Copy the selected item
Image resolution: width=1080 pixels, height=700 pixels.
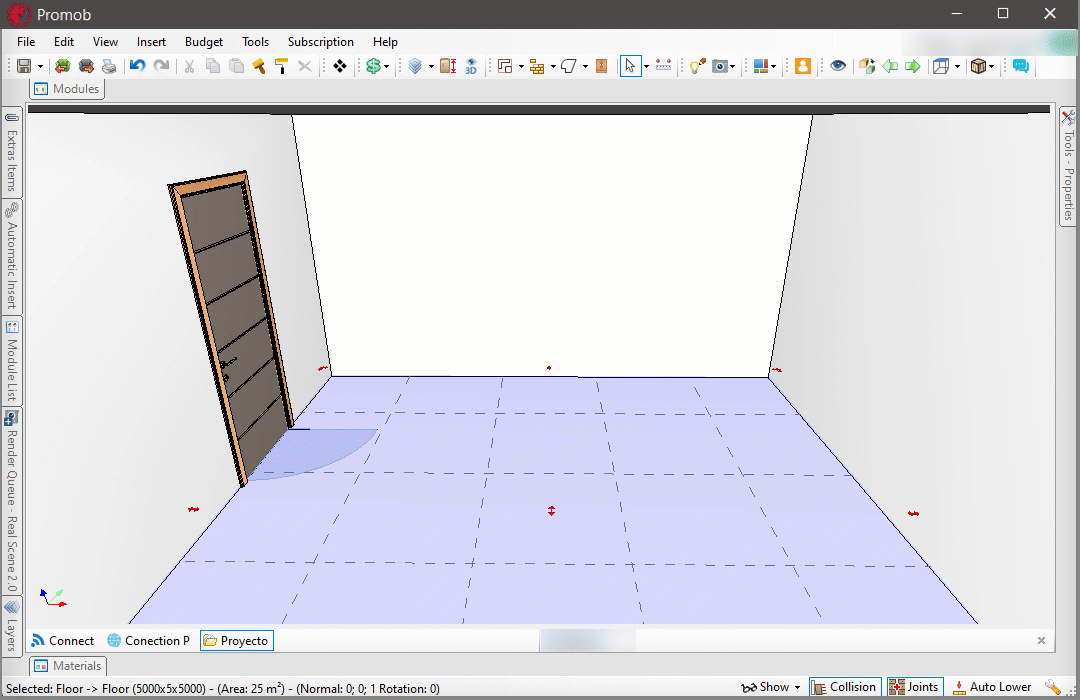pyautogui.click(x=213, y=66)
